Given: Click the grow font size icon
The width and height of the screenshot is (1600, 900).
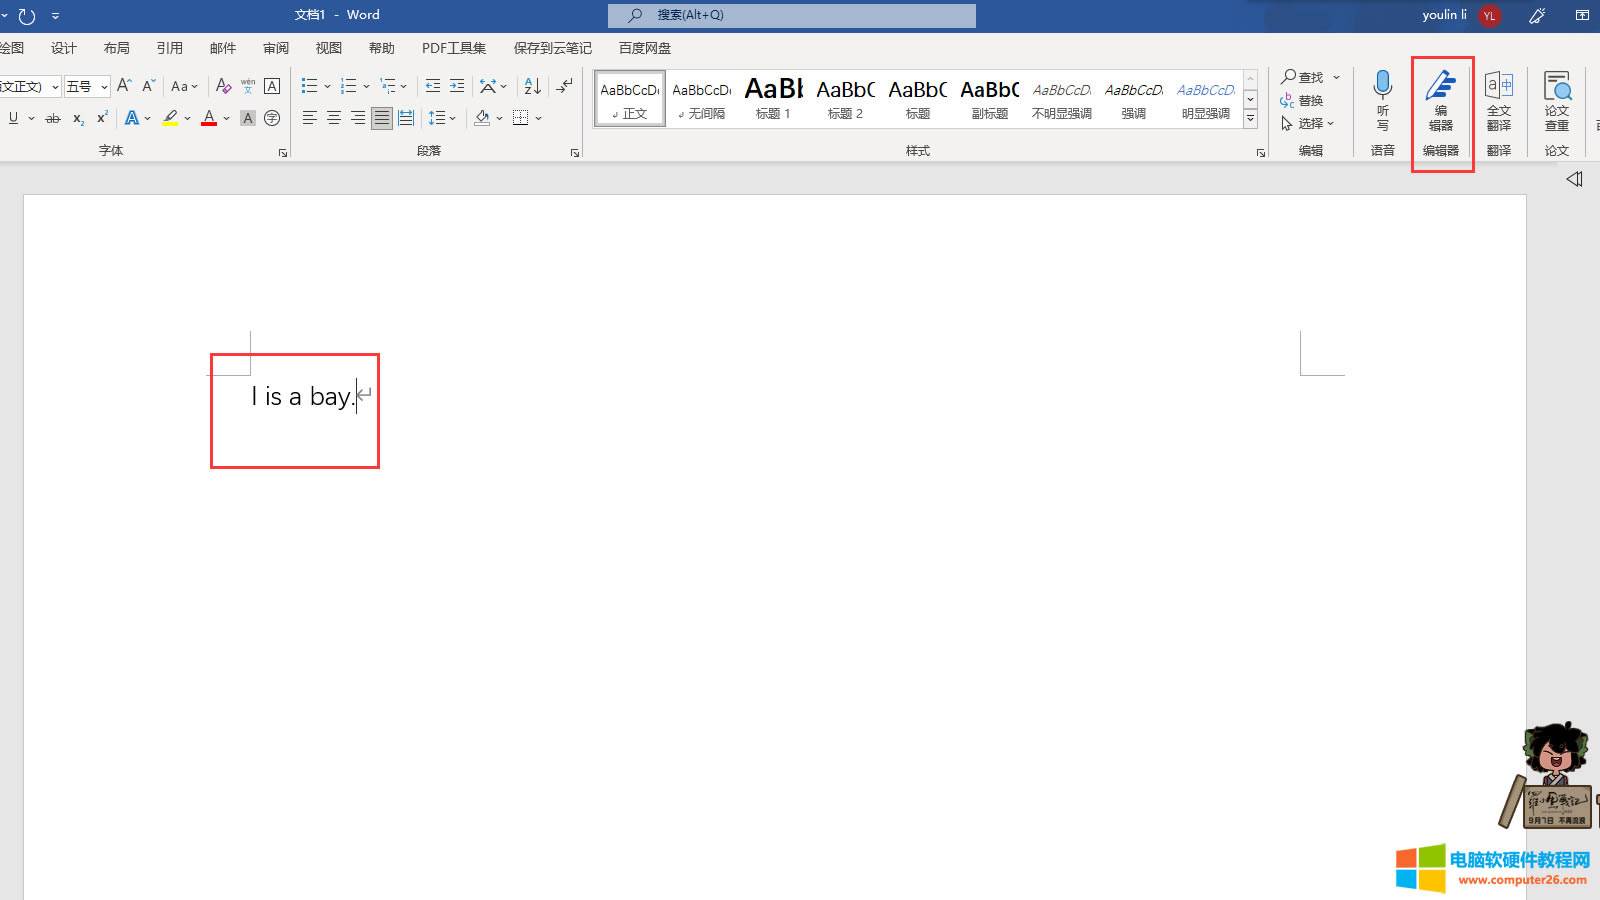Looking at the screenshot, I should click(x=124, y=86).
